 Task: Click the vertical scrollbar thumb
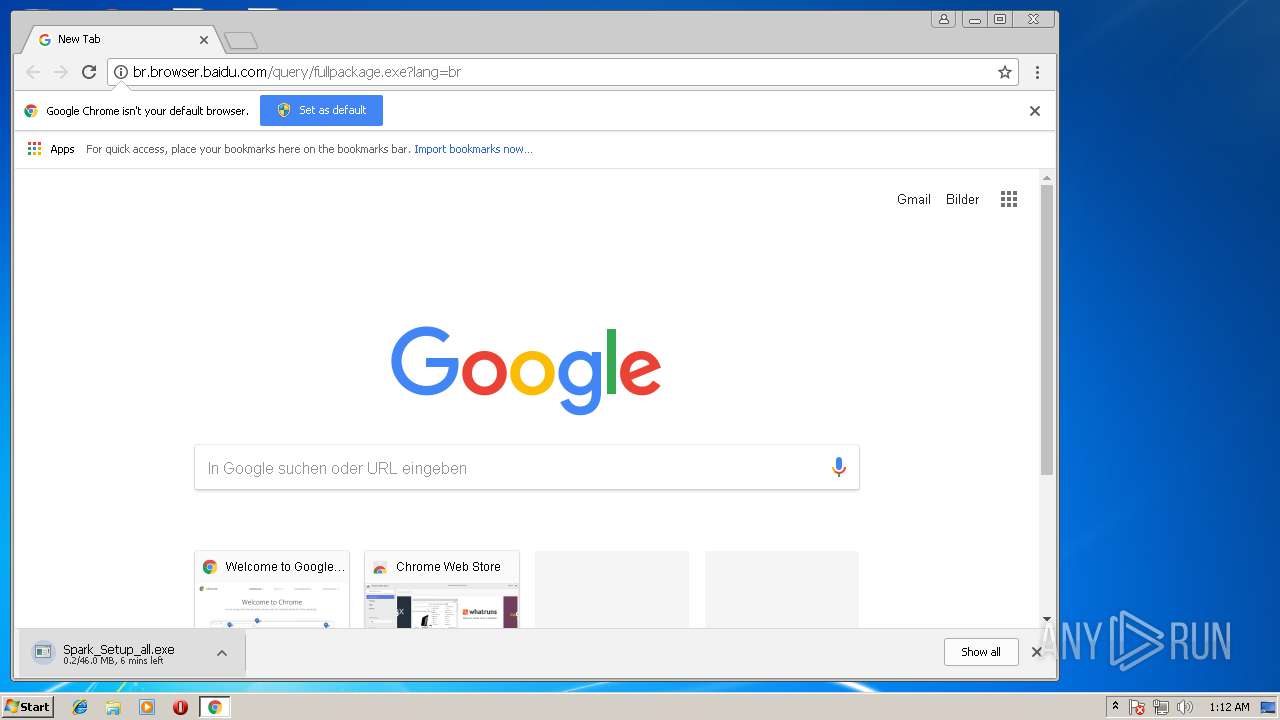click(x=1047, y=330)
